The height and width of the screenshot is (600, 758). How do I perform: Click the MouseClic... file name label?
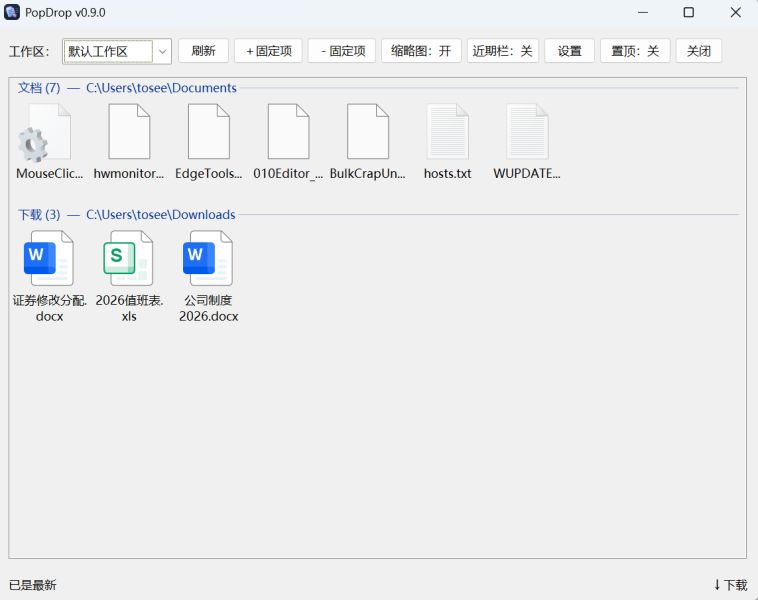49,174
